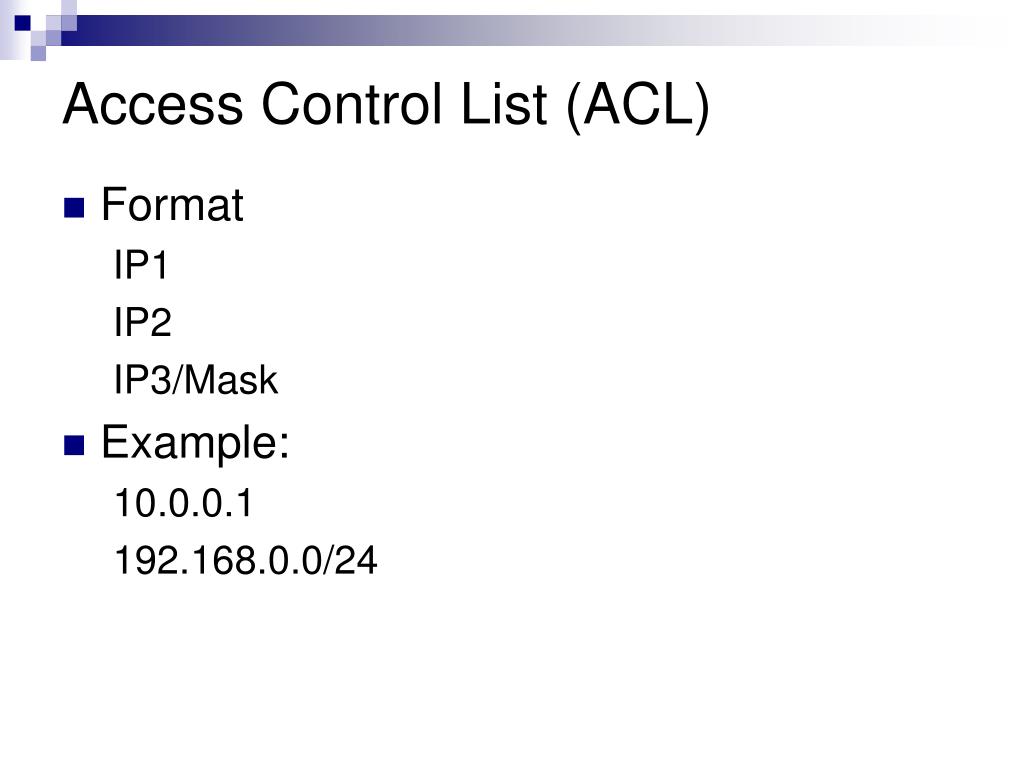Image resolution: width=1024 pixels, height=768 pixels.
Task: Select the IP1 format line
Action: (x=141, y=264)
